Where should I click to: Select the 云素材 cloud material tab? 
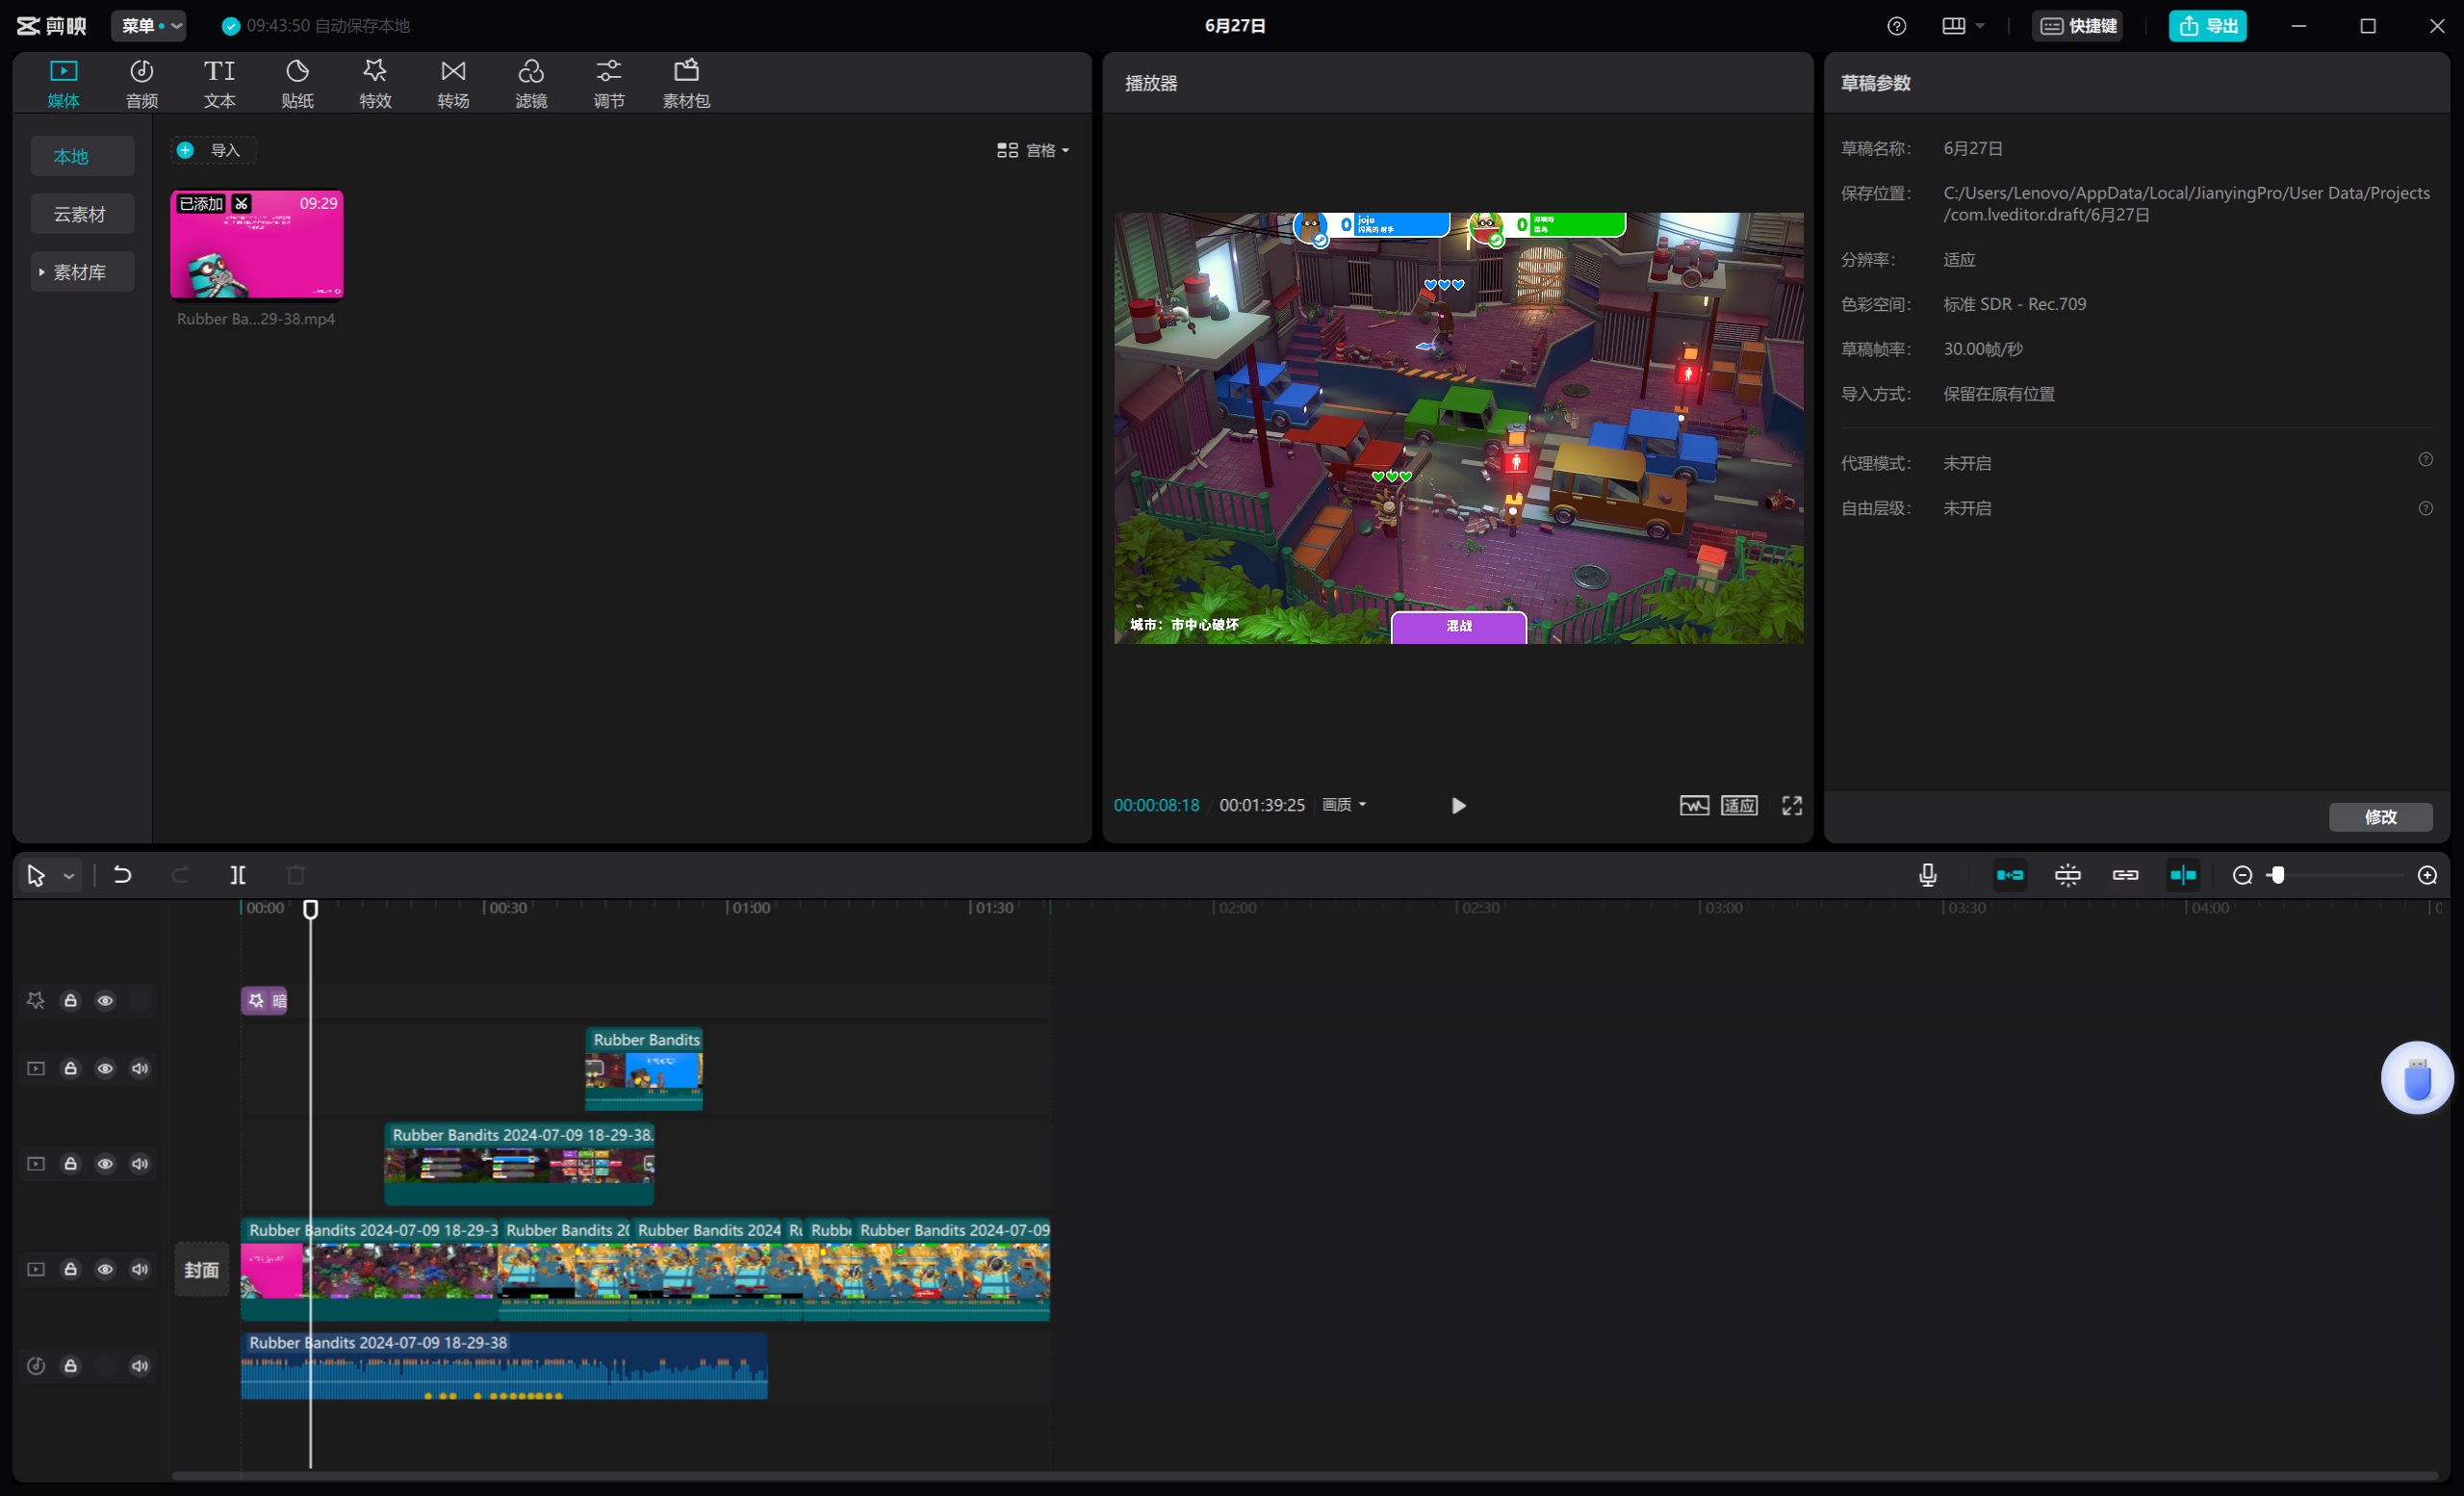point(82,214)
